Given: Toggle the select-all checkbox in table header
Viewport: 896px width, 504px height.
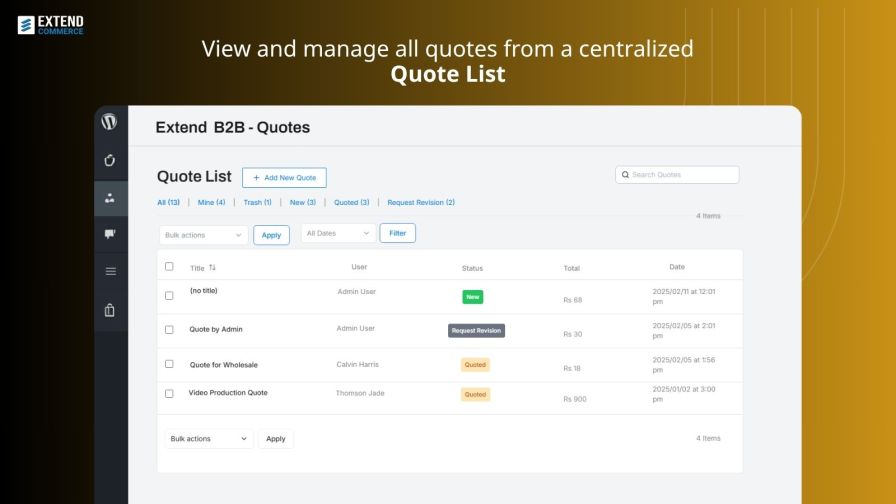Looking at the screenshot, I should click(x=169, y=266).
